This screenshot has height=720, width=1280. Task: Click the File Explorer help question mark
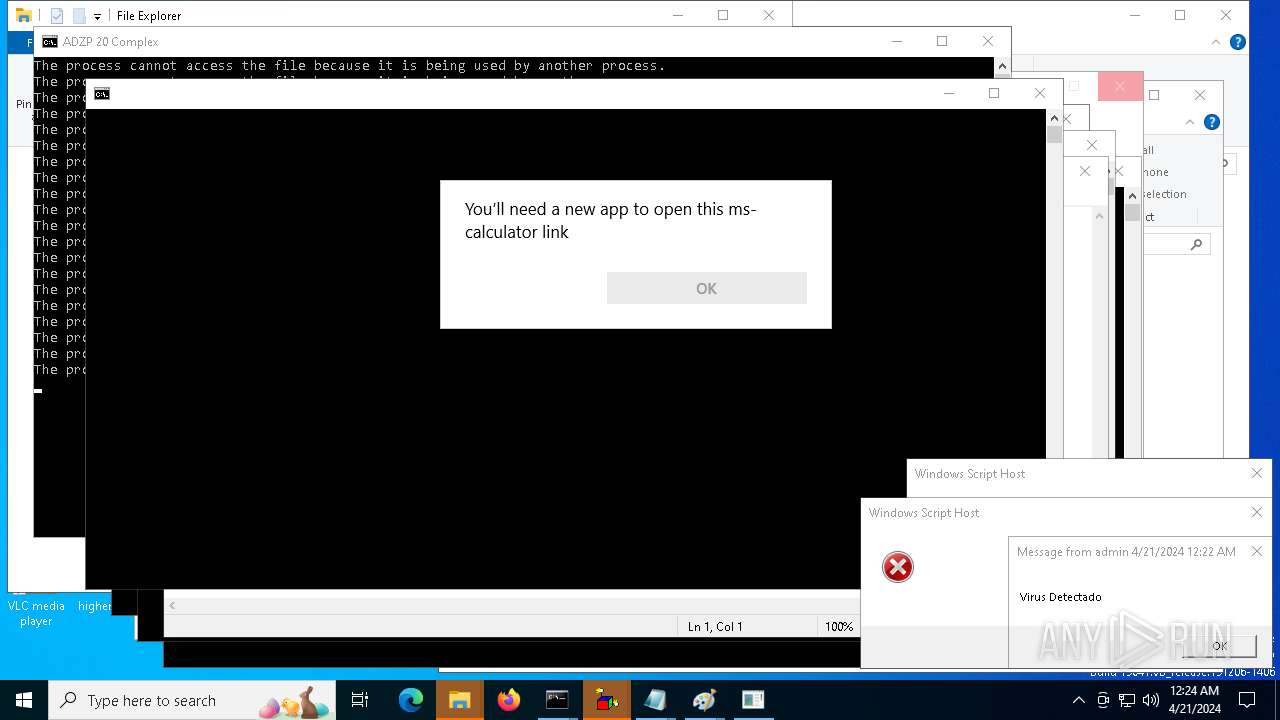click(1237, 42)
